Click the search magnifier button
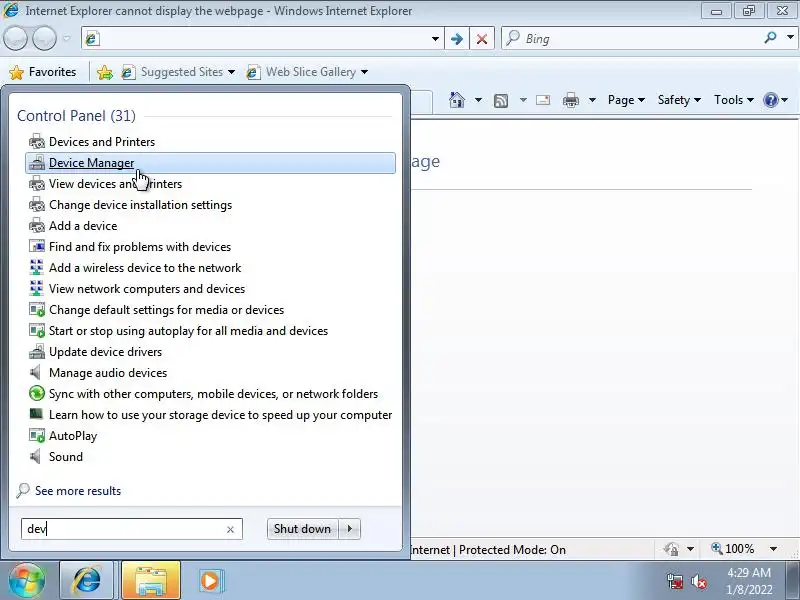Viewport: 800px width, 600px height. (770, 38)
